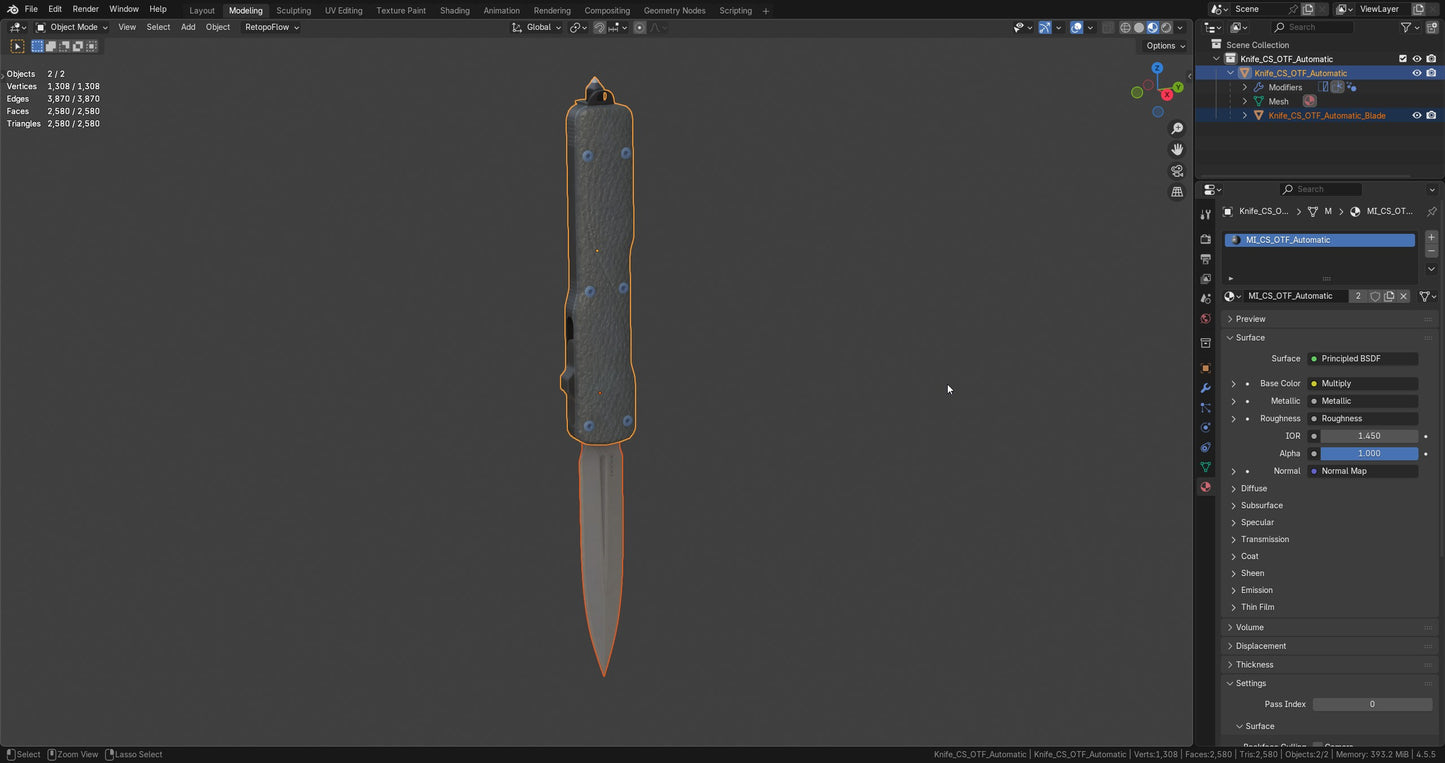The image size is (1445, 763).
Task: Expand the Modifiers entry in the outliner
Action: click(x=1245, y=87)
